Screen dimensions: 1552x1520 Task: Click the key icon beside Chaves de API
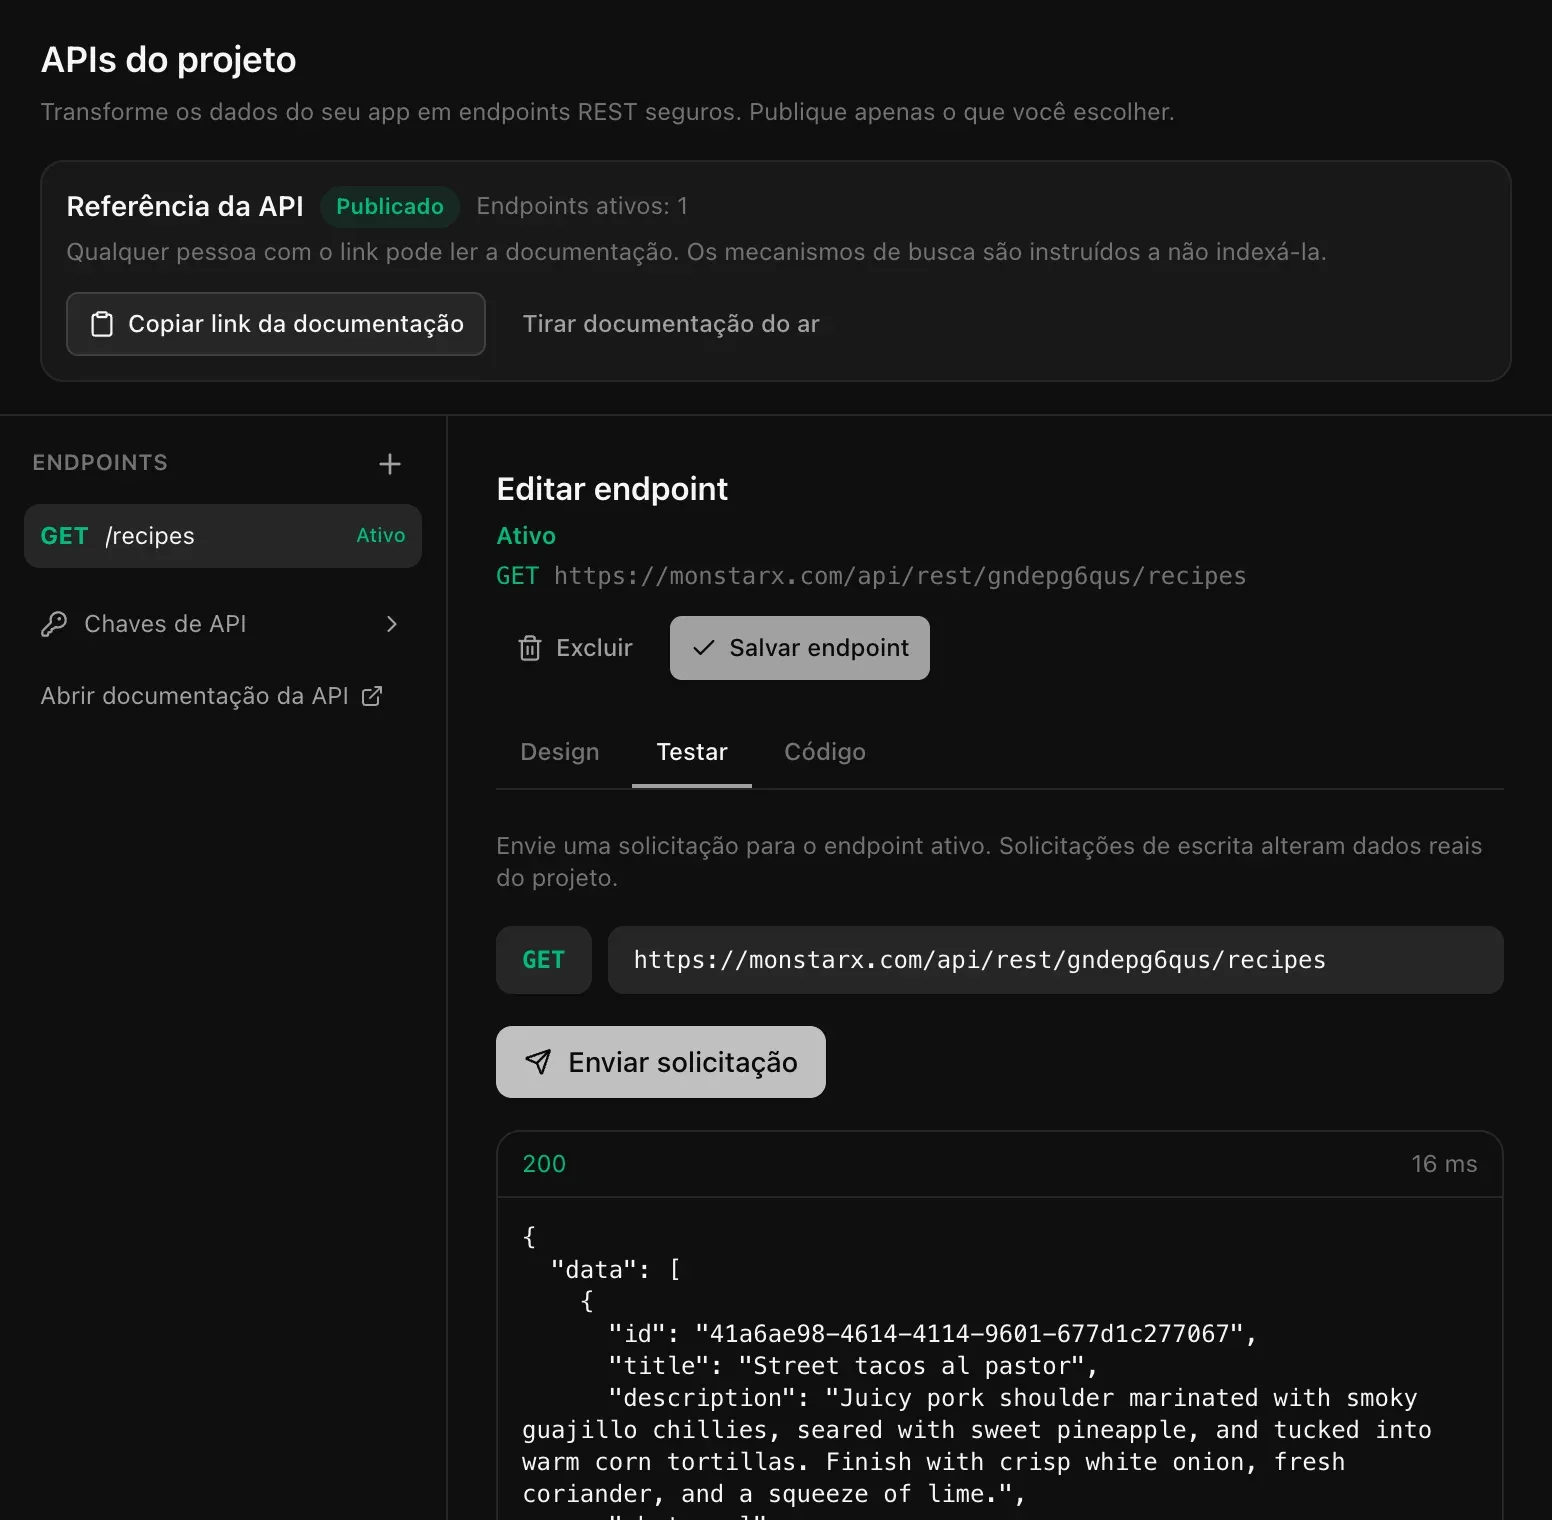54,624
